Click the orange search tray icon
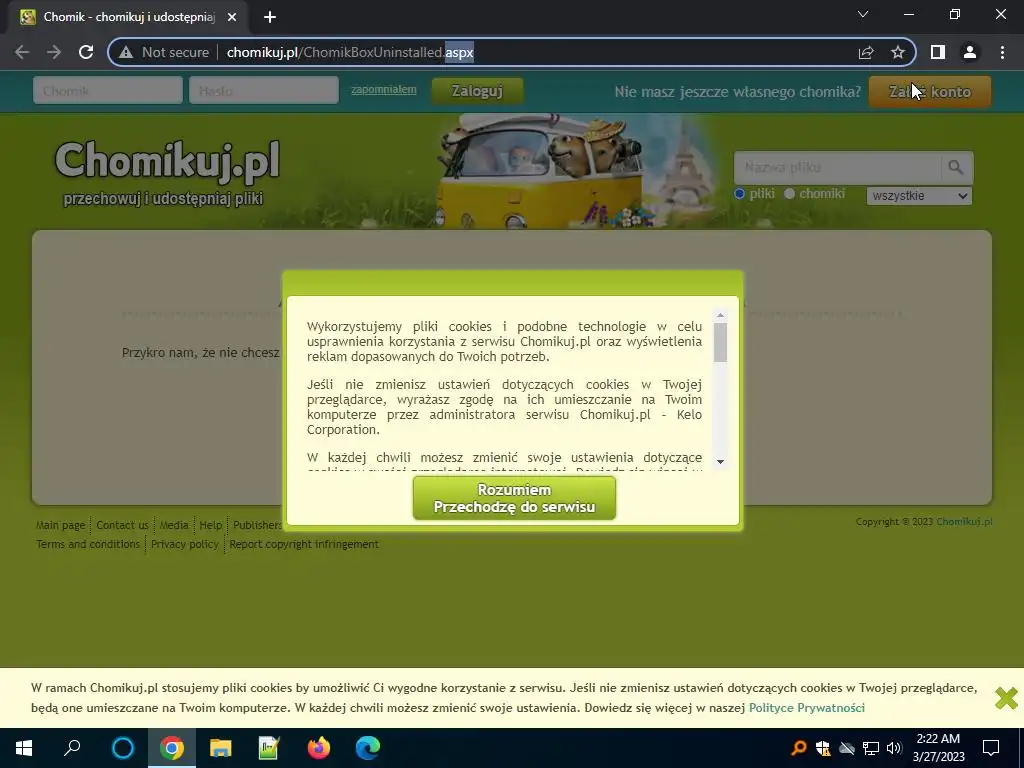1024x768 pixels. pyautogui.click(x=799, y=748)
